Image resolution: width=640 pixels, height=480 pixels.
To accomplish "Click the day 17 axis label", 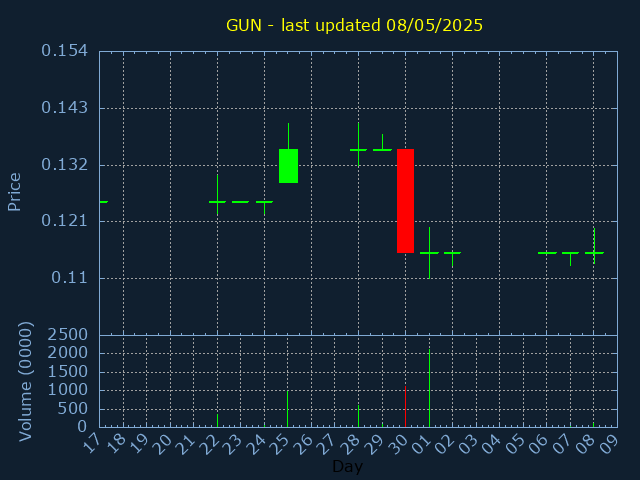I will pyautogui.click(x=93, y=444).
